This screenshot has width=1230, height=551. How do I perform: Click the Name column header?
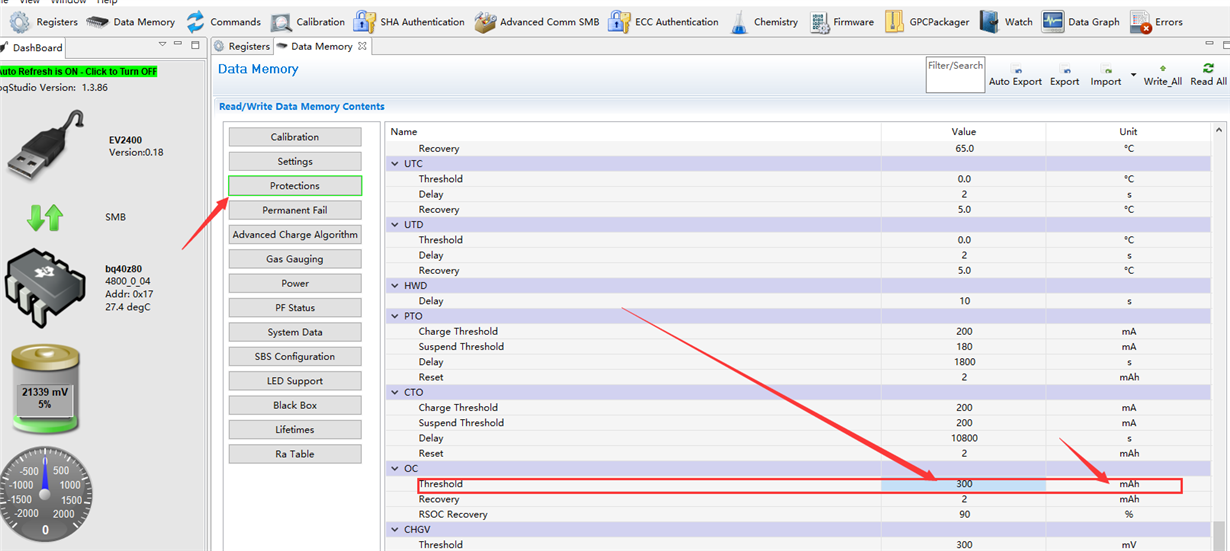pyautogui.click(x=633, y=132)
